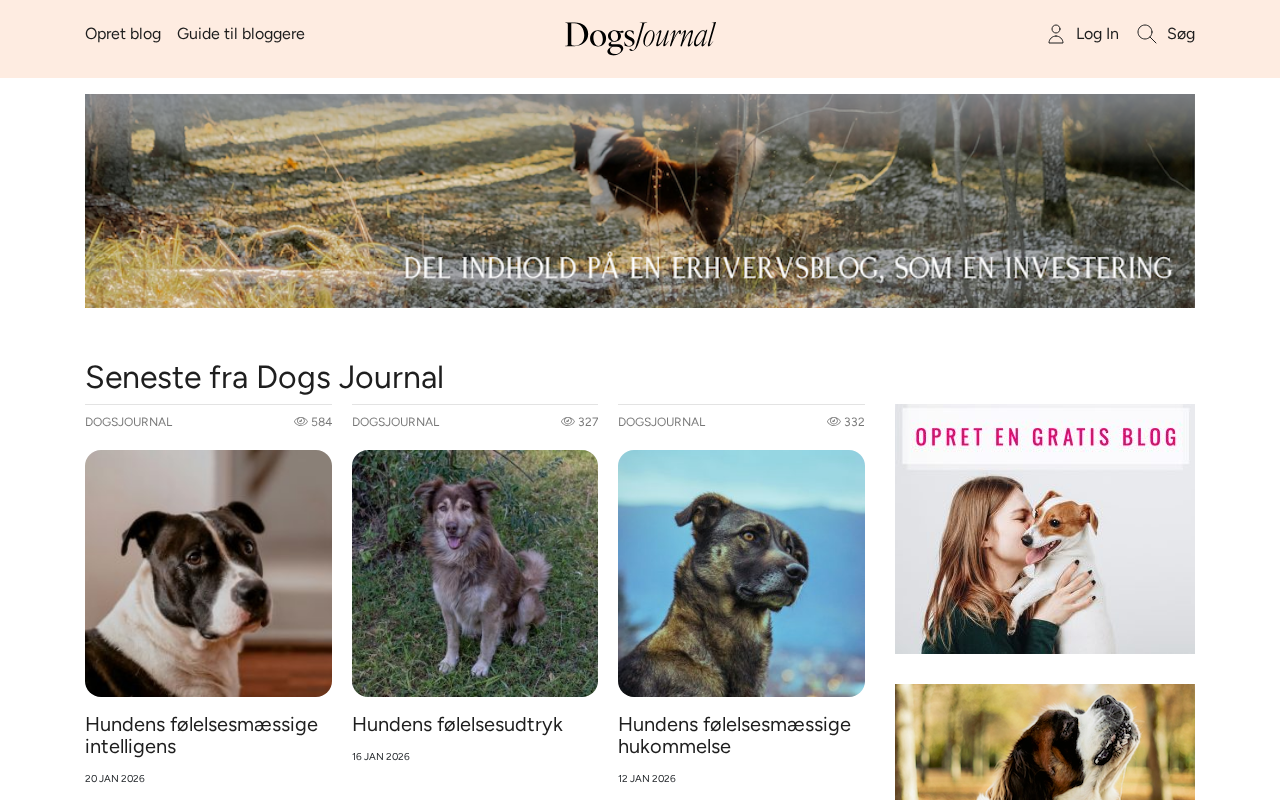This screenshot has width=1280, height=800.
Task: Click the user profile icon beside Log In
Action: (x=1056, y=34)
